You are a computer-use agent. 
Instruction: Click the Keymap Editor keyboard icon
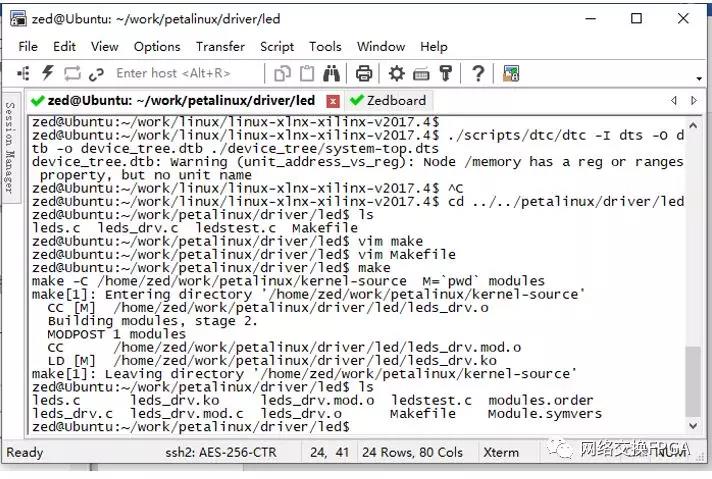point(421,74)
